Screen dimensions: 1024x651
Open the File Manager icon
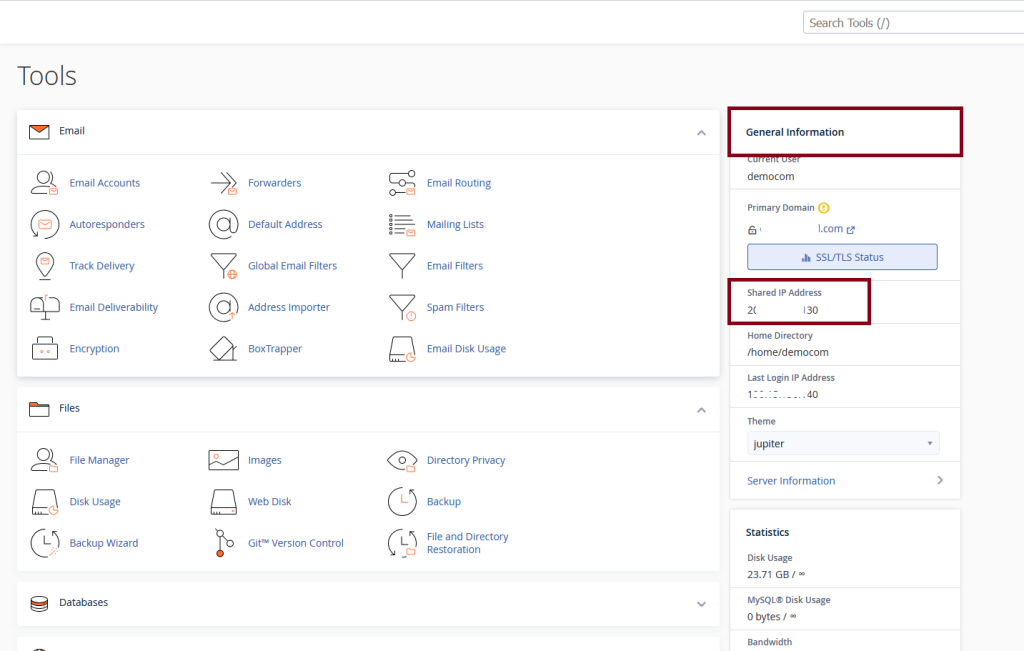(x=45, y=460)
